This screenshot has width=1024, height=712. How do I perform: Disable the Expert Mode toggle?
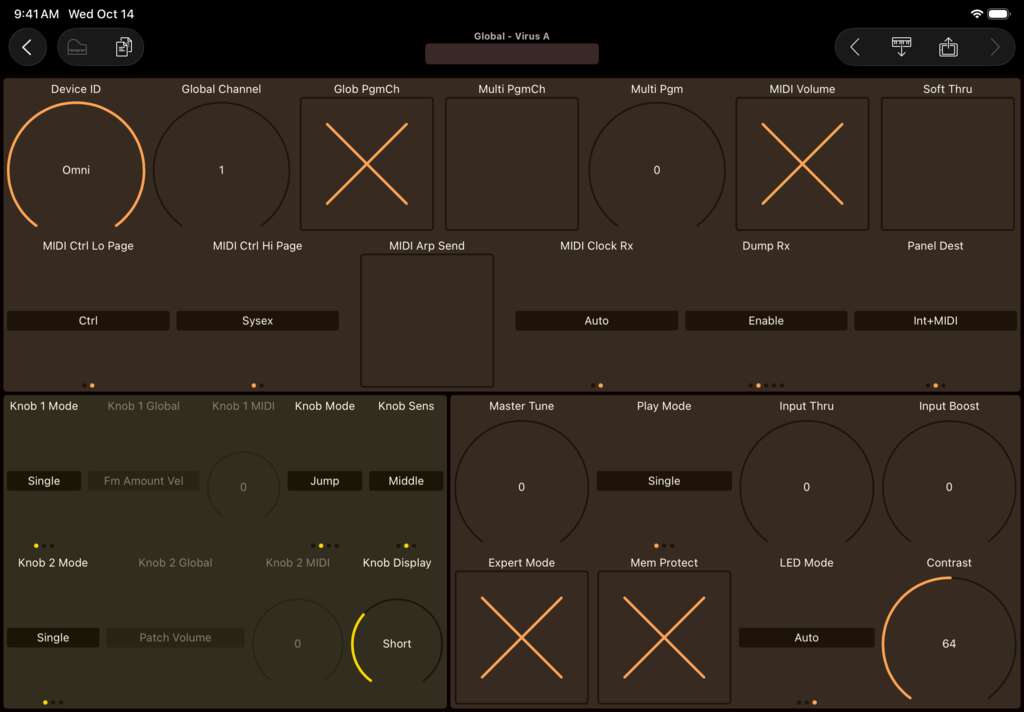pos(521,638)
